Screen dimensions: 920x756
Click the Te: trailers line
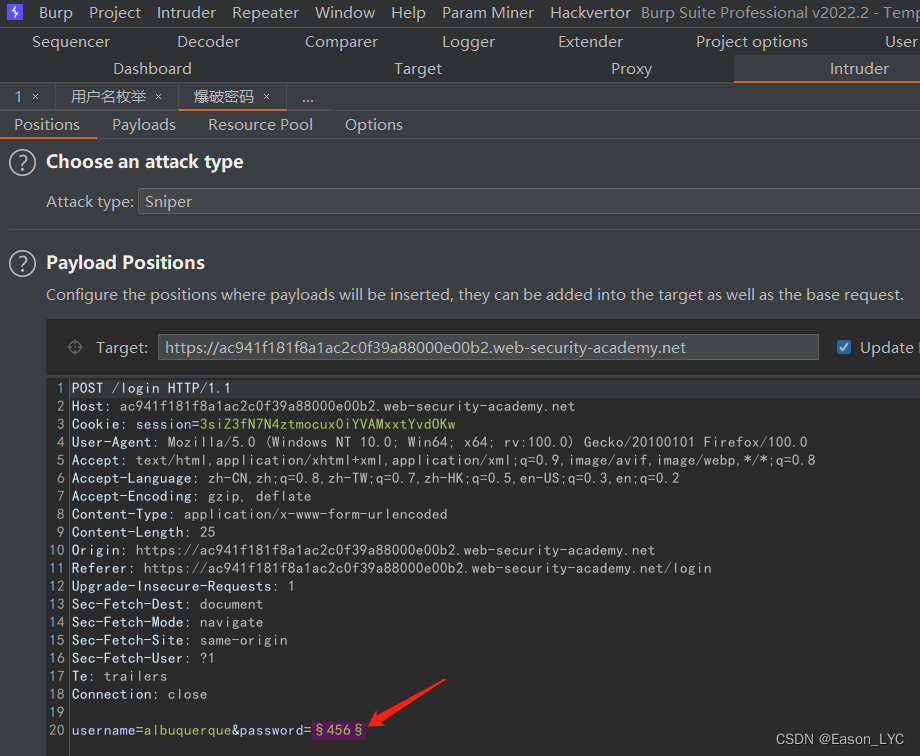tap(119, 676)
